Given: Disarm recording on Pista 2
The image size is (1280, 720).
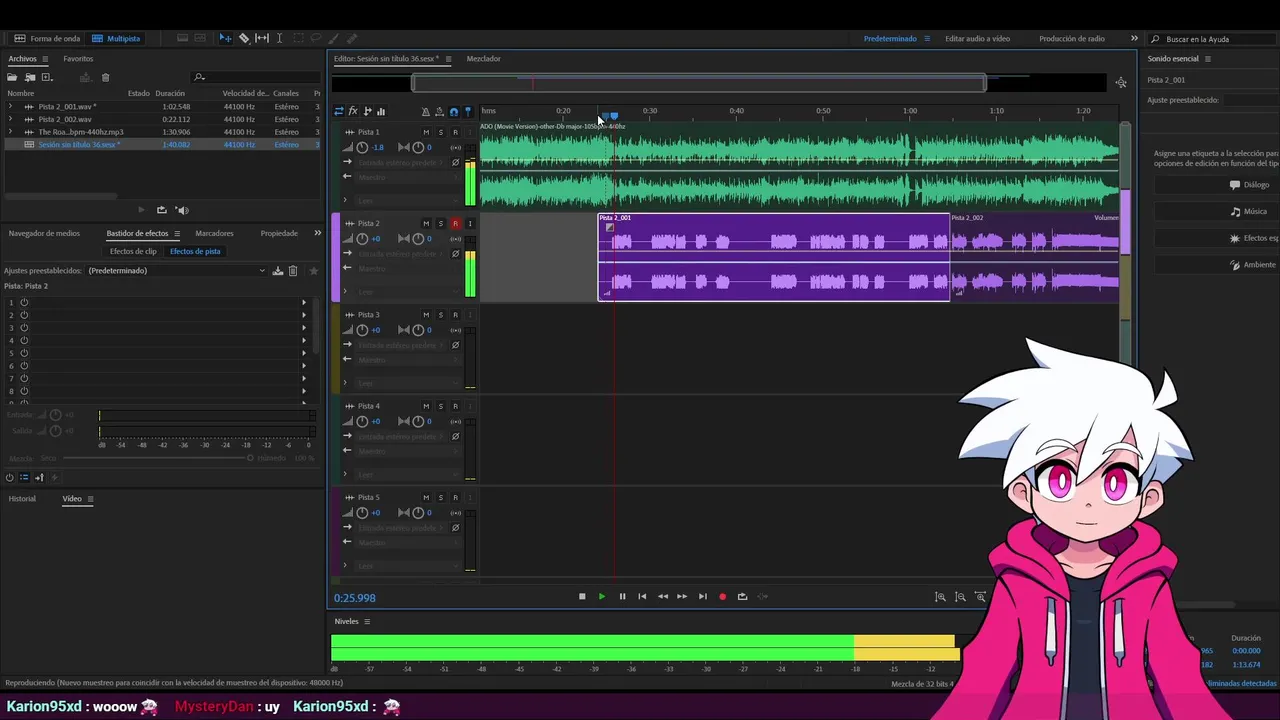Looking at the screenshot, I should tap(455, 224).
